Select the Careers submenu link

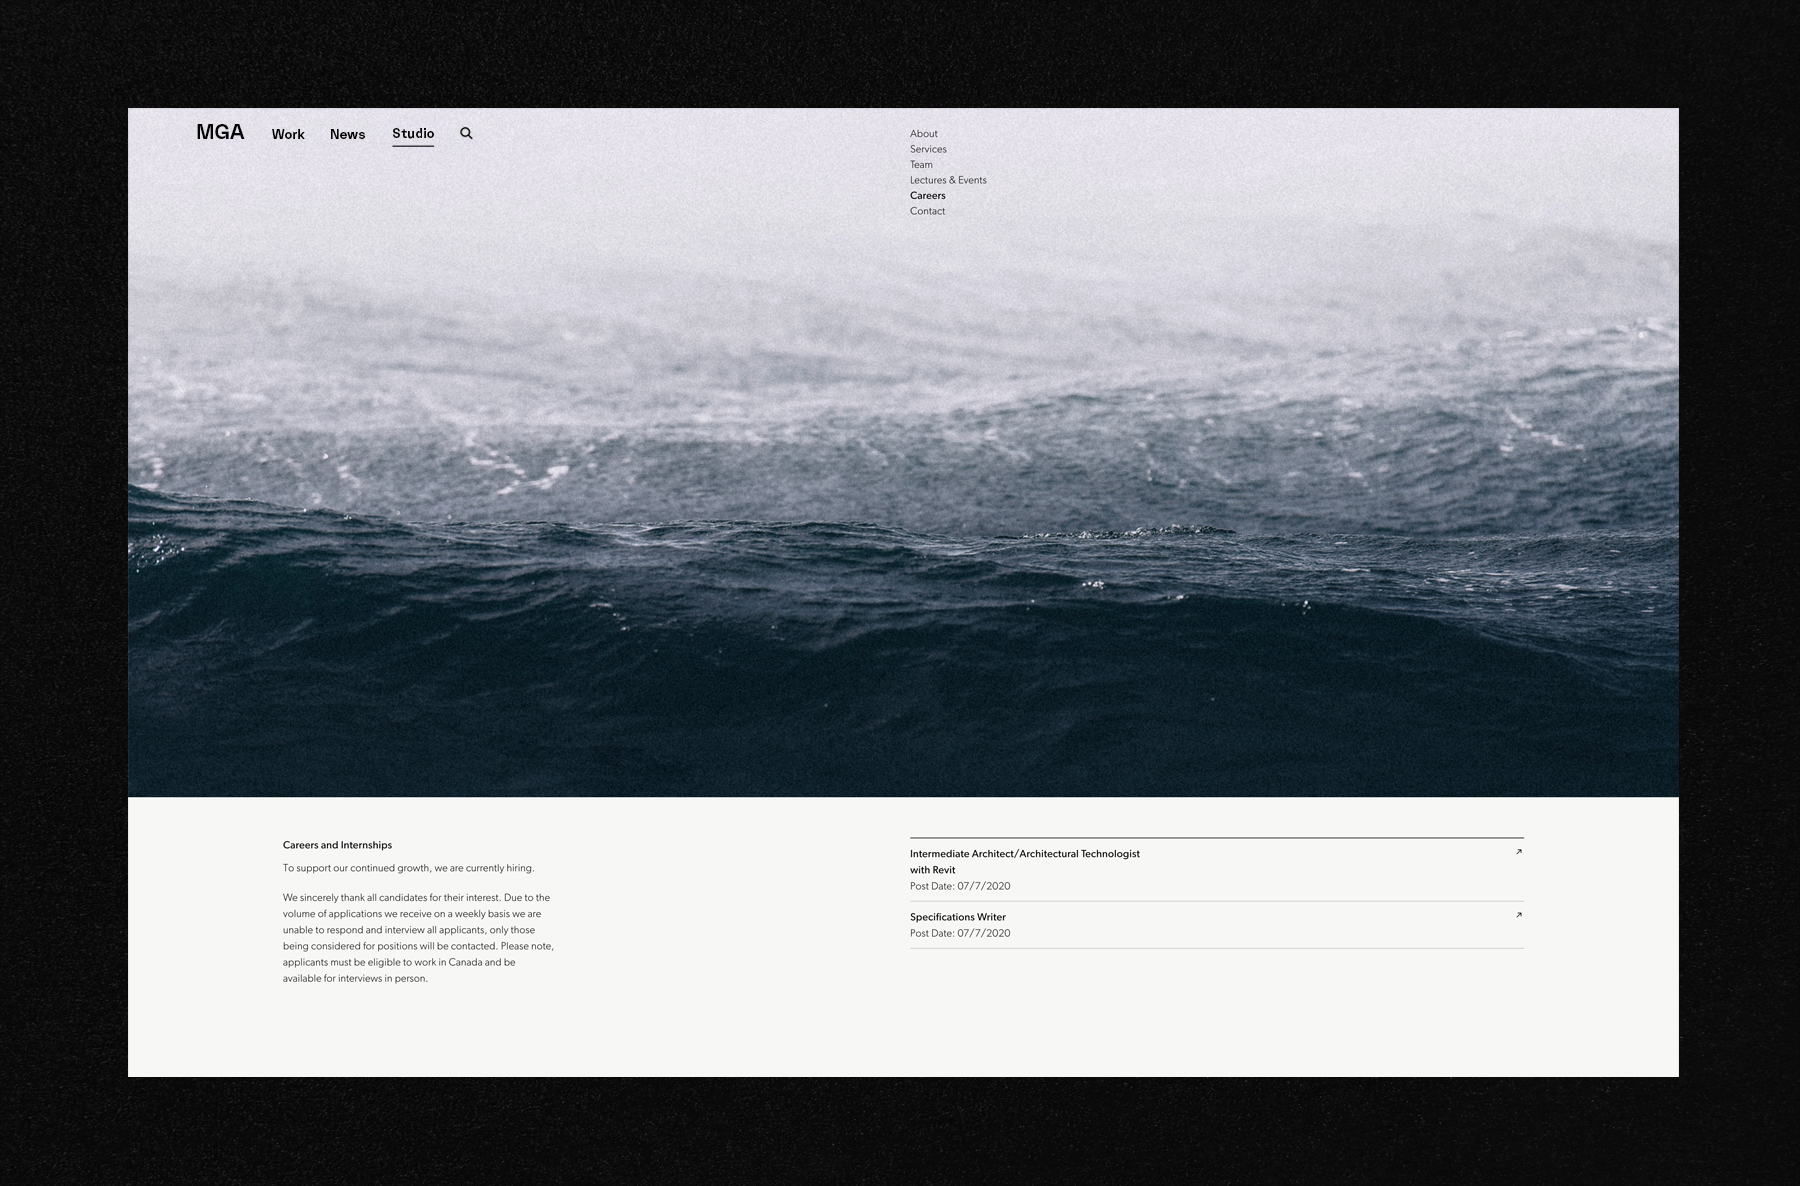click(x=927, y=196)
